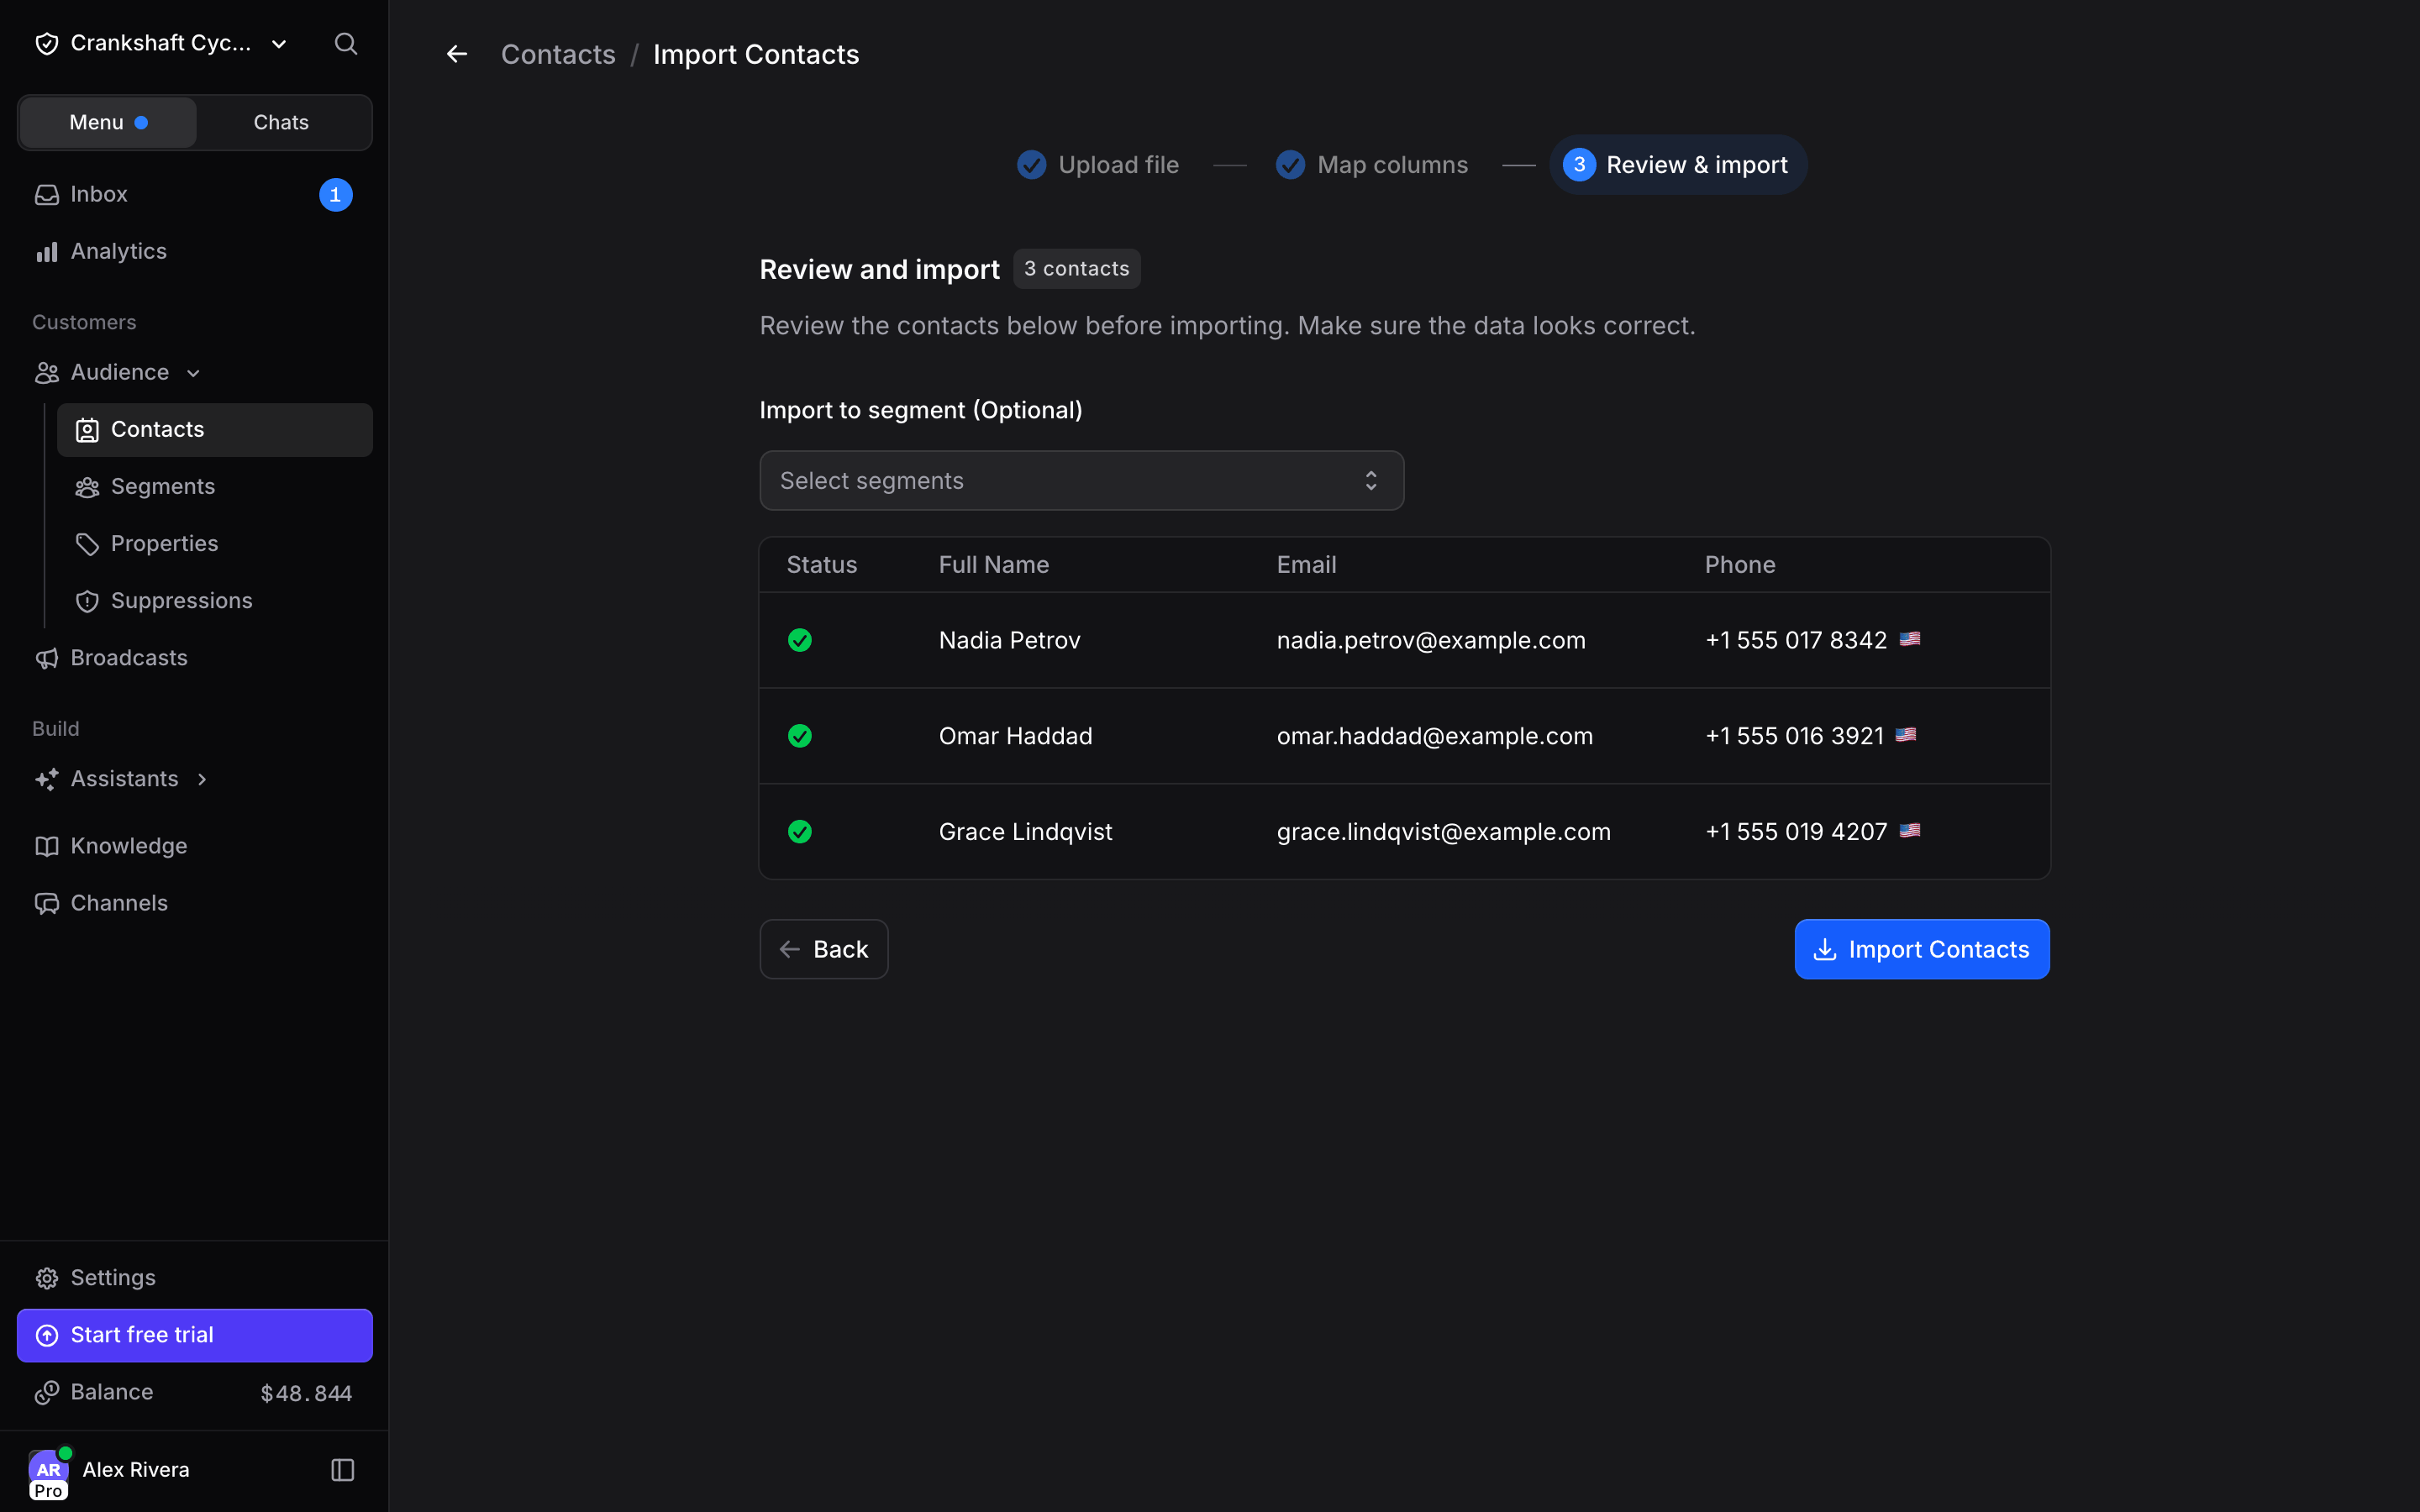Click green status check for Grace Lindqvist
This screenshot has width=2420, height=1512.
tap(800, 832)
